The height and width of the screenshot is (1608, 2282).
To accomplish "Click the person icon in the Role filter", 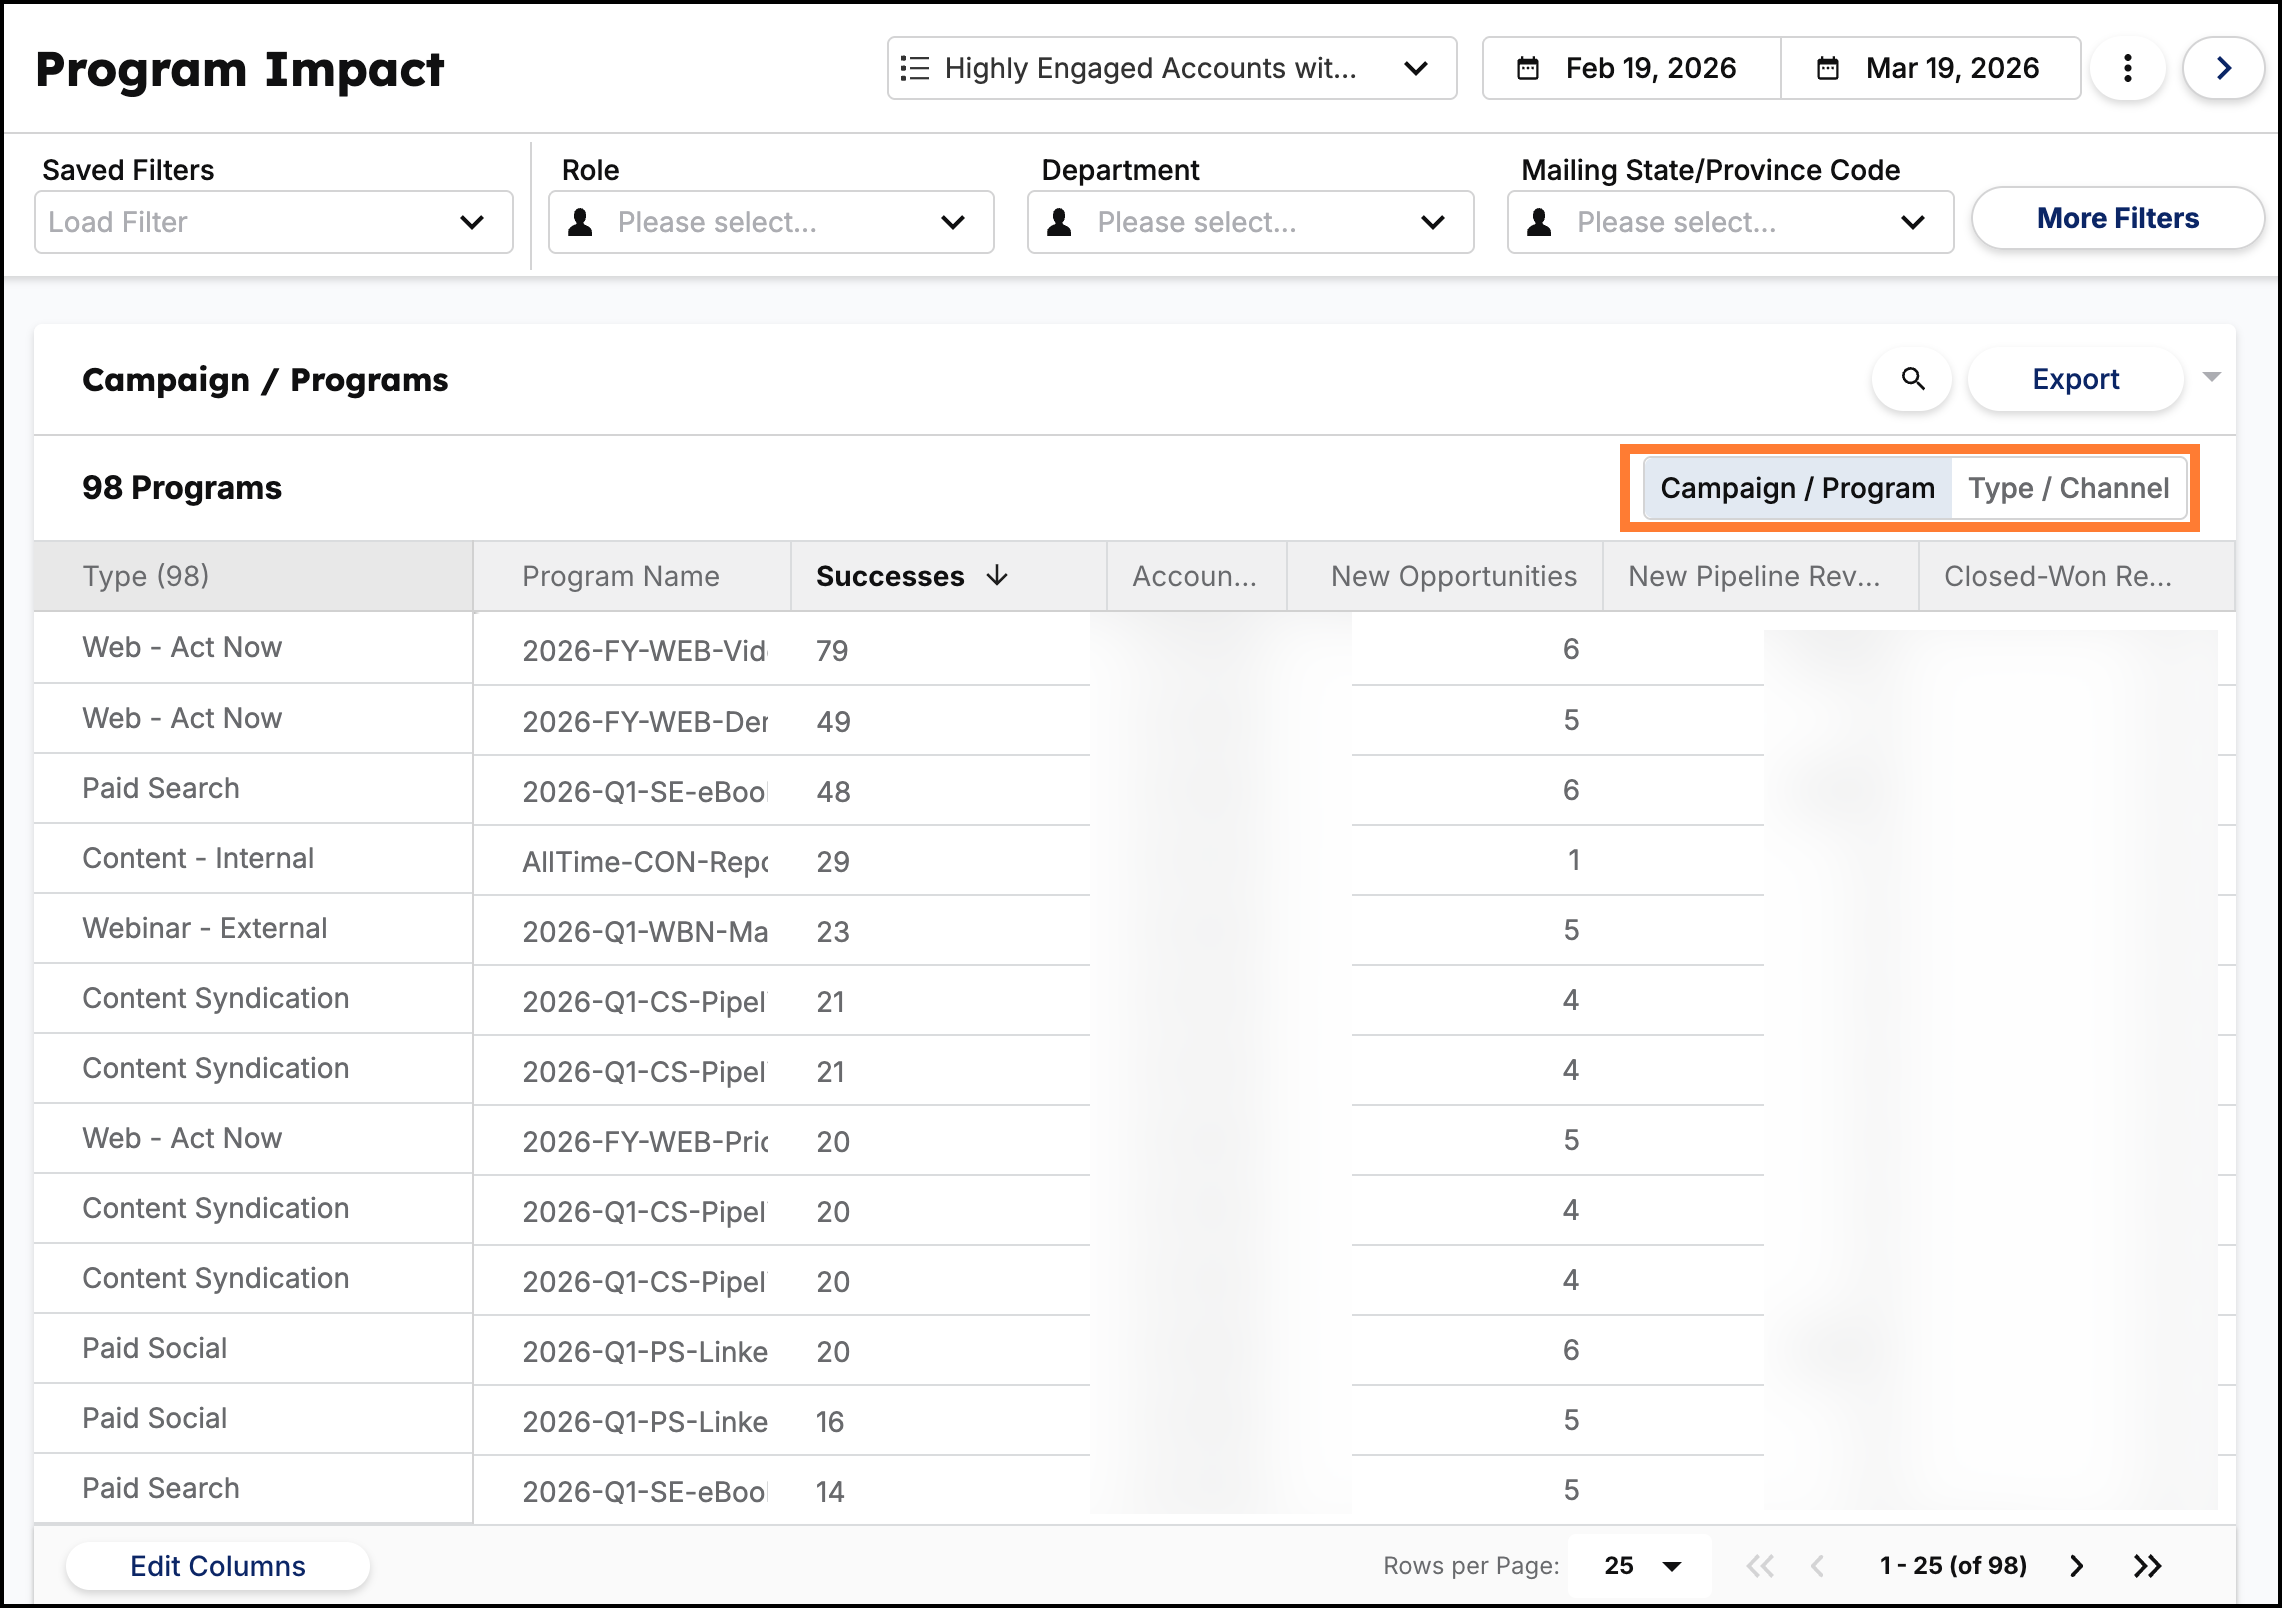I will [580, 222].
